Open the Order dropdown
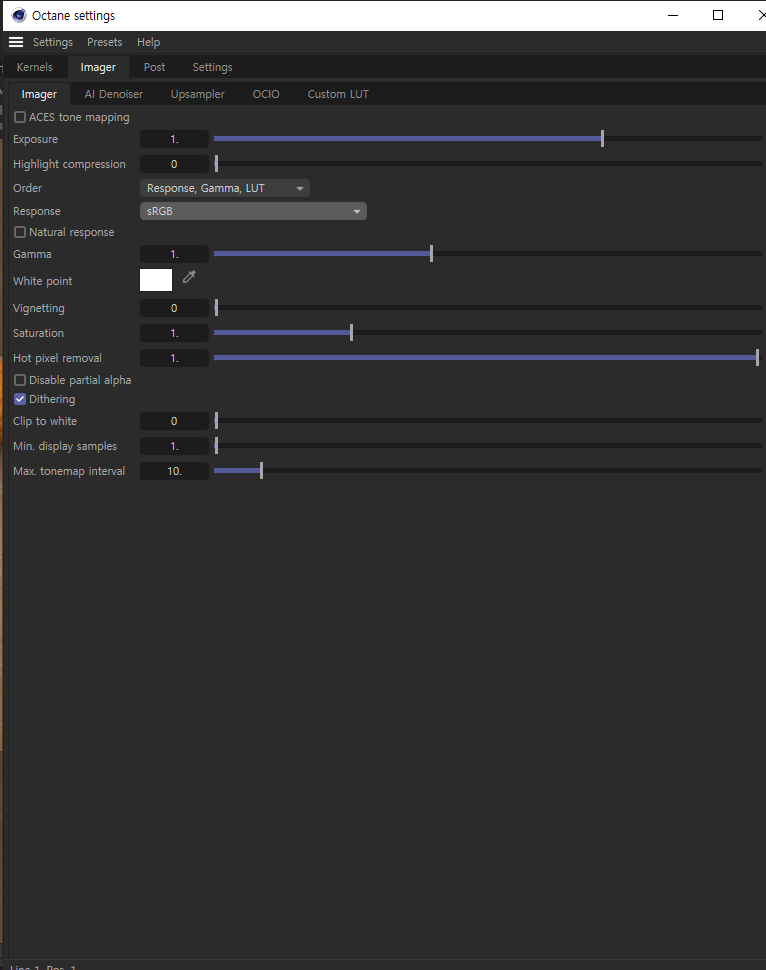This screenshot has height=970, width=766. (224, 188)
